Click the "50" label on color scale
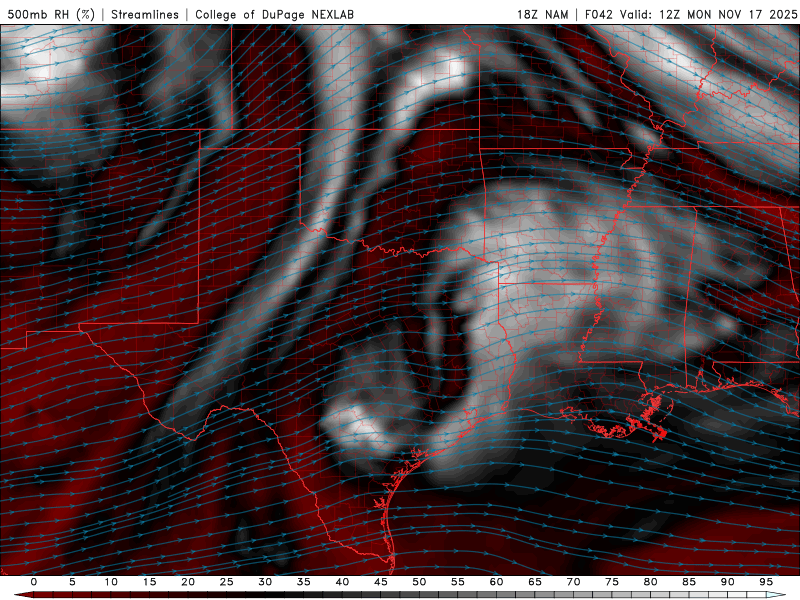The width and height of the screenshot is (800, 600). [x=419, y=582]
